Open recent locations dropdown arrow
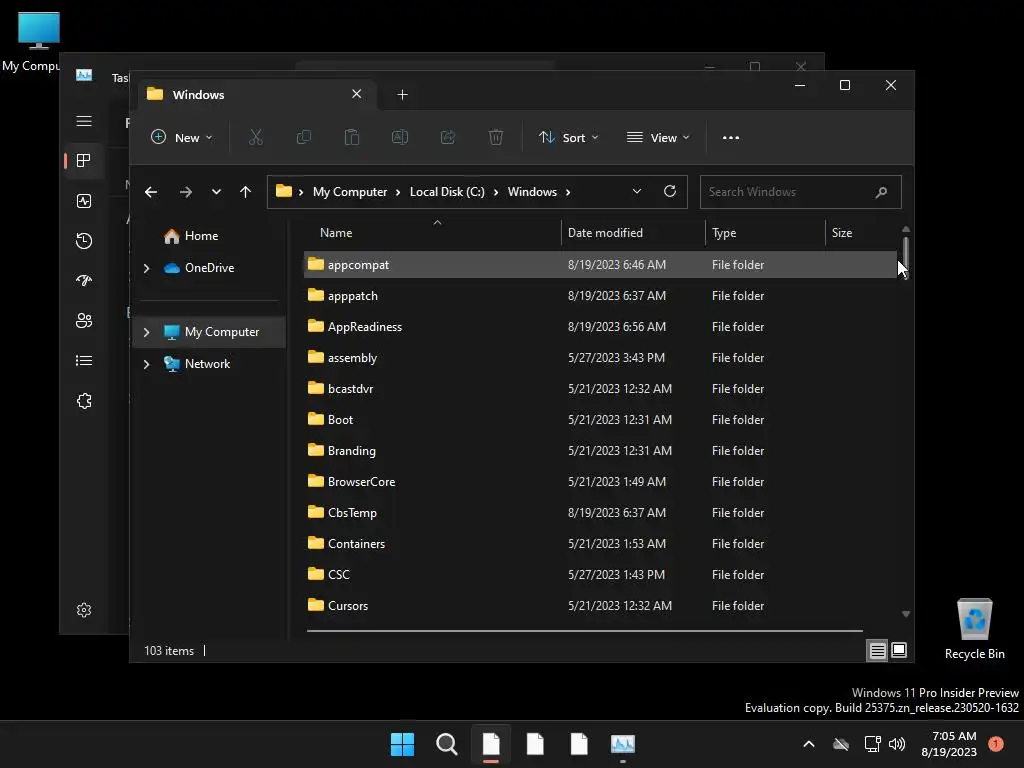Viewport: 1024px width, 768px height. pos(216,192)
